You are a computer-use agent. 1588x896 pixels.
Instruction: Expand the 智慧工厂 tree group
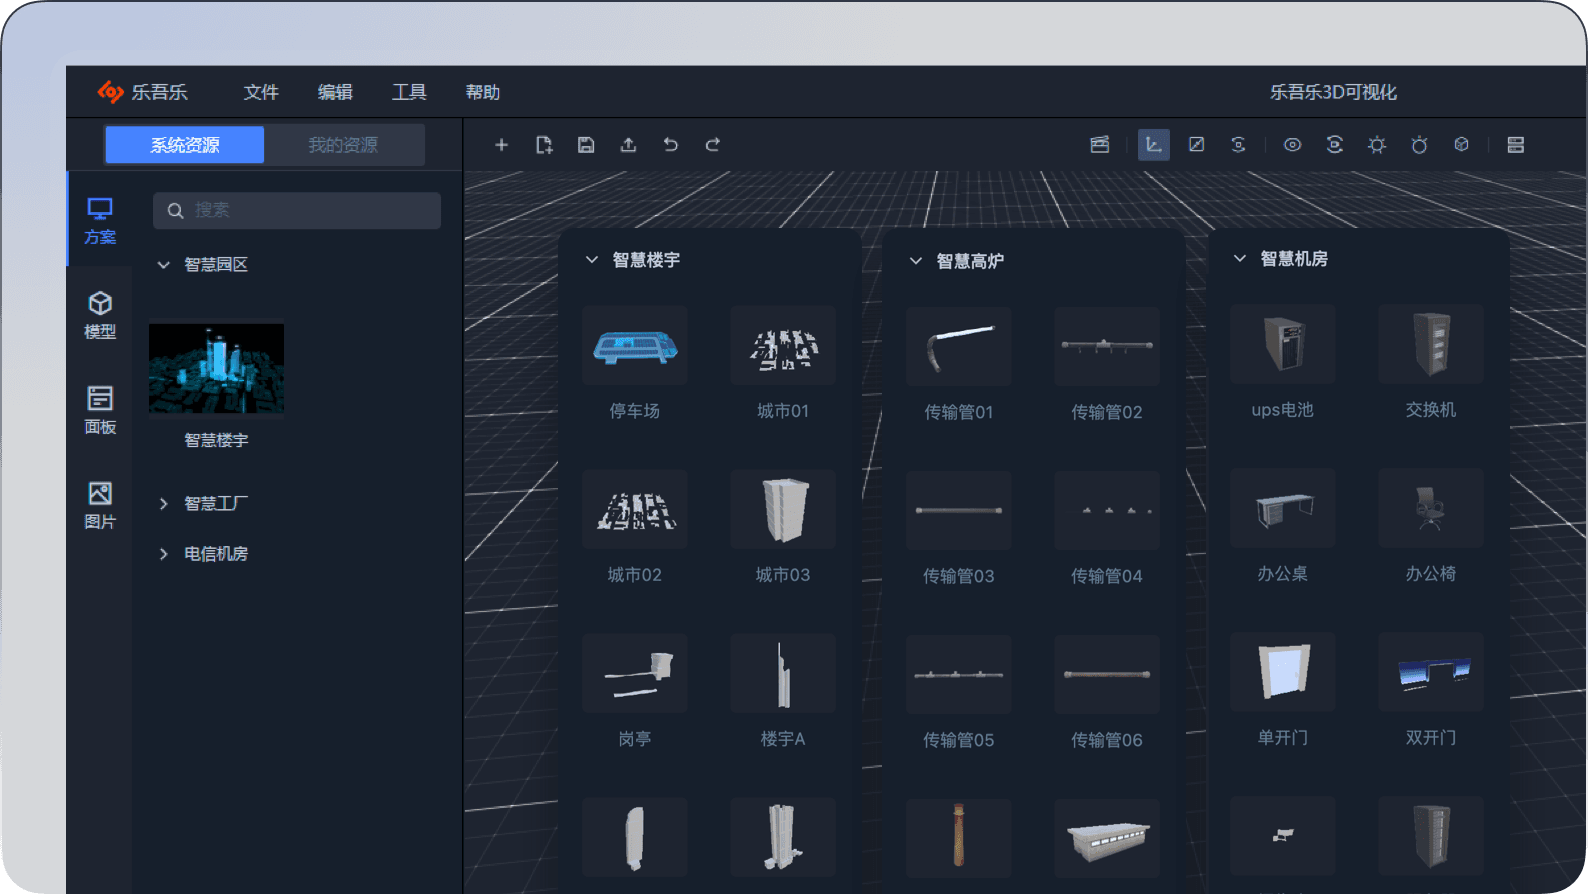(164, 504)
